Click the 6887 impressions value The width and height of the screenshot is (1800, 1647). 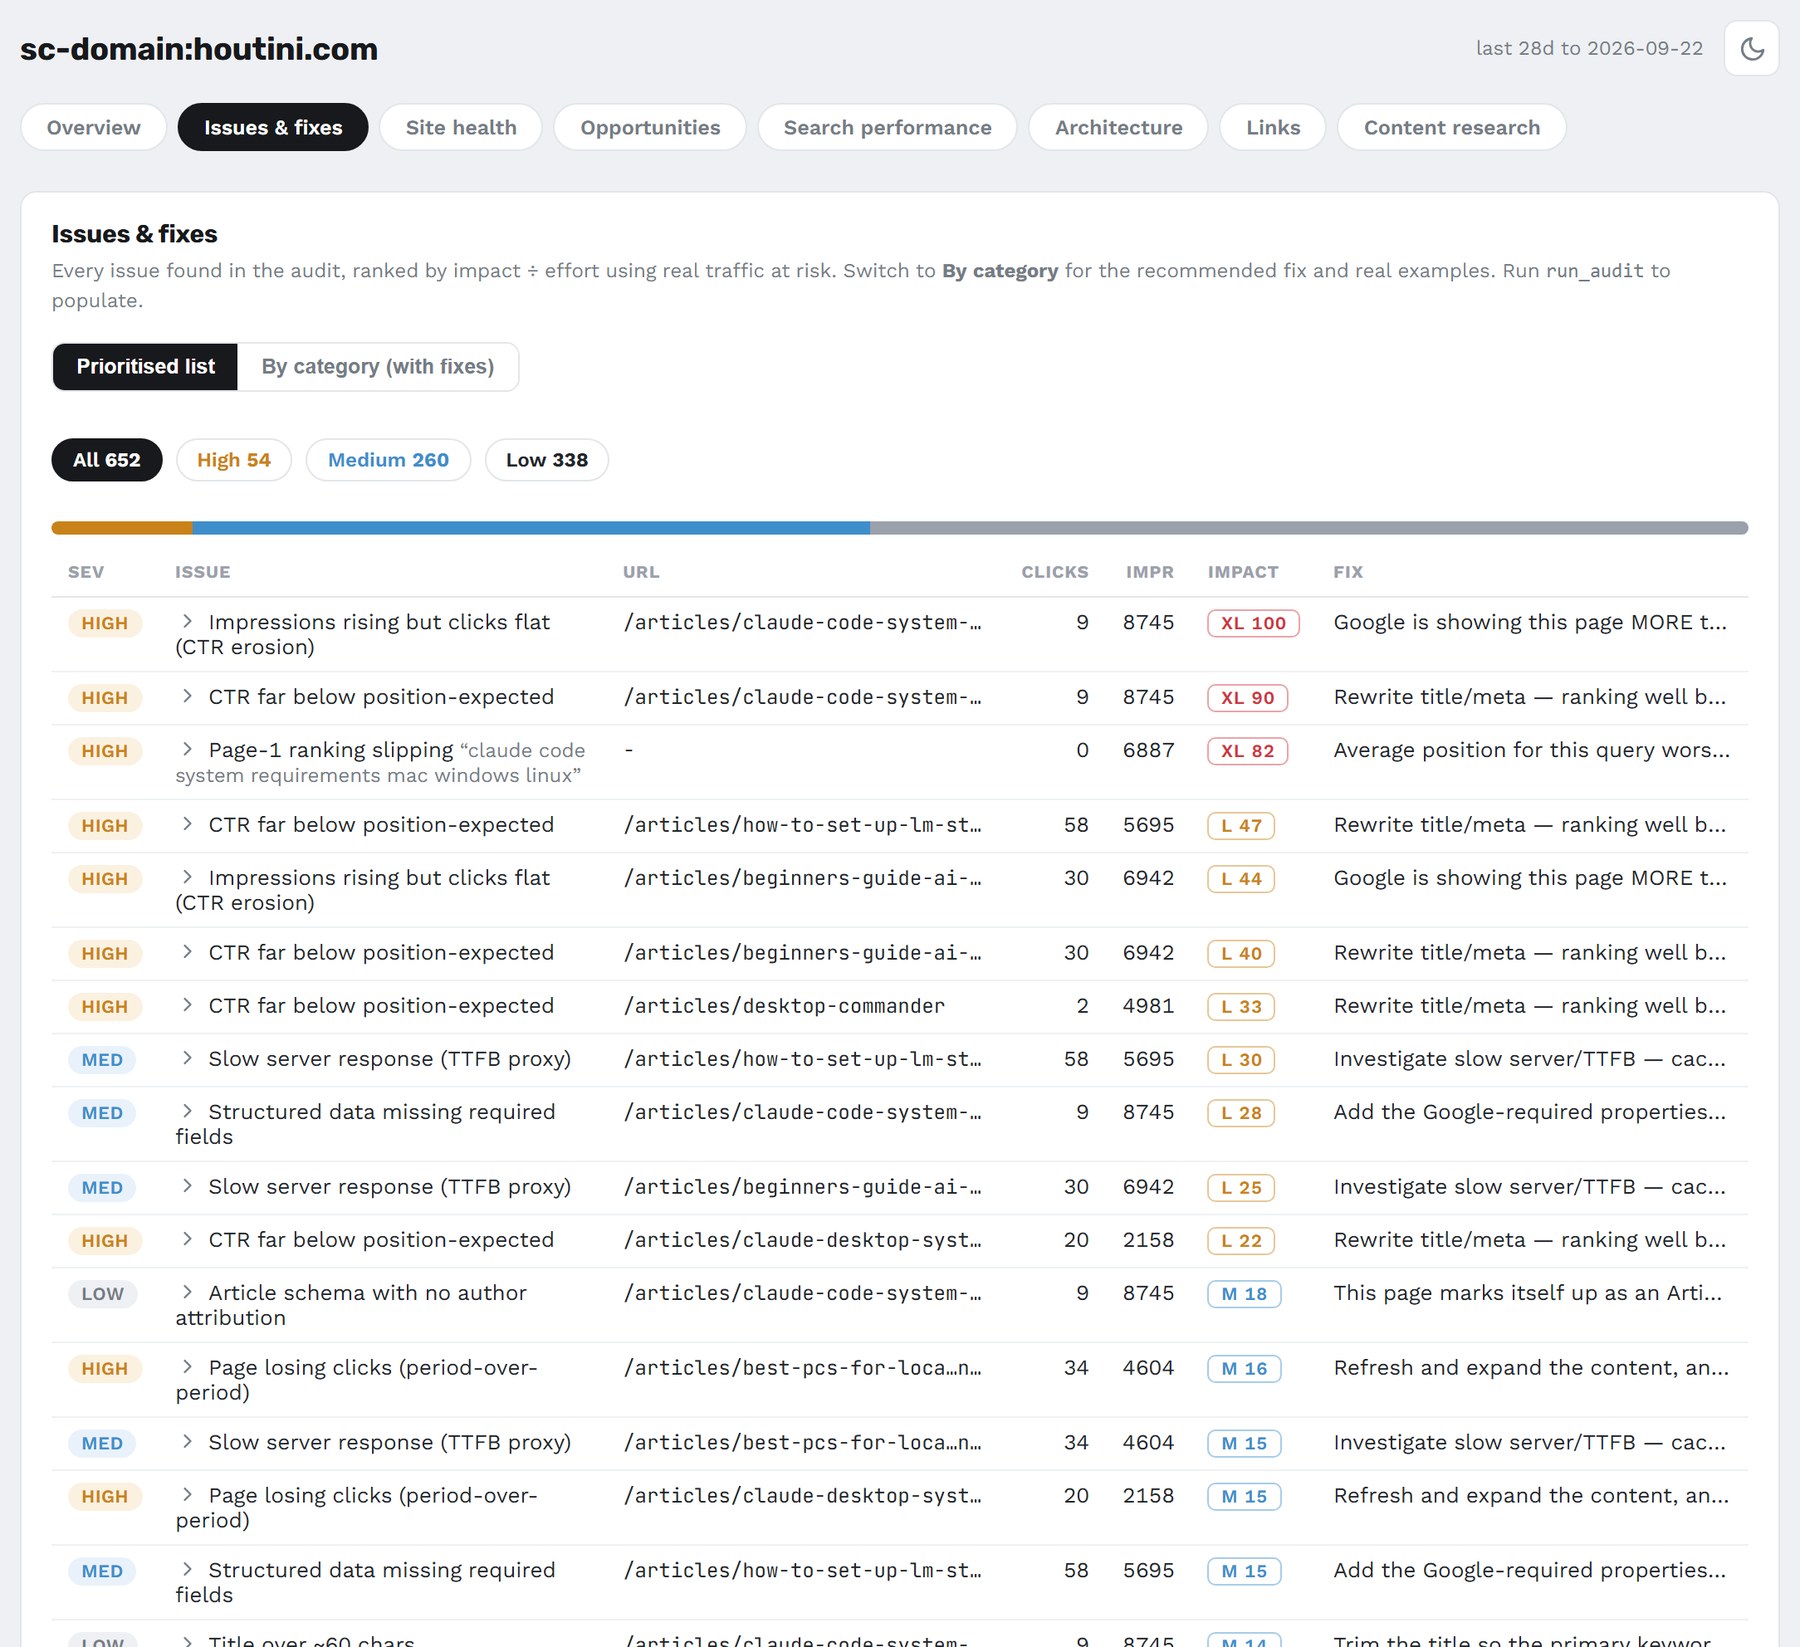pos(1148,750)
